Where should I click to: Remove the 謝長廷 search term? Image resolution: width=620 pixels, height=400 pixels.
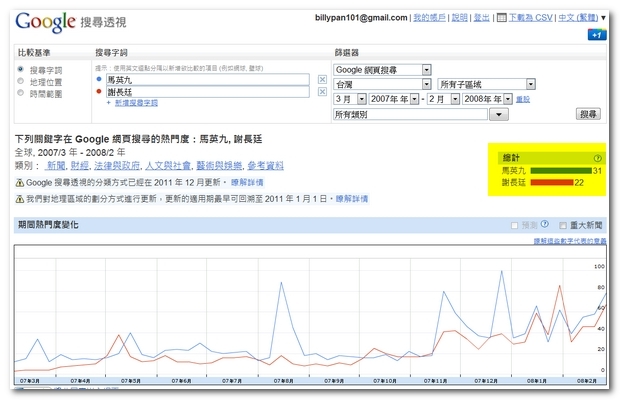point(322,92)
